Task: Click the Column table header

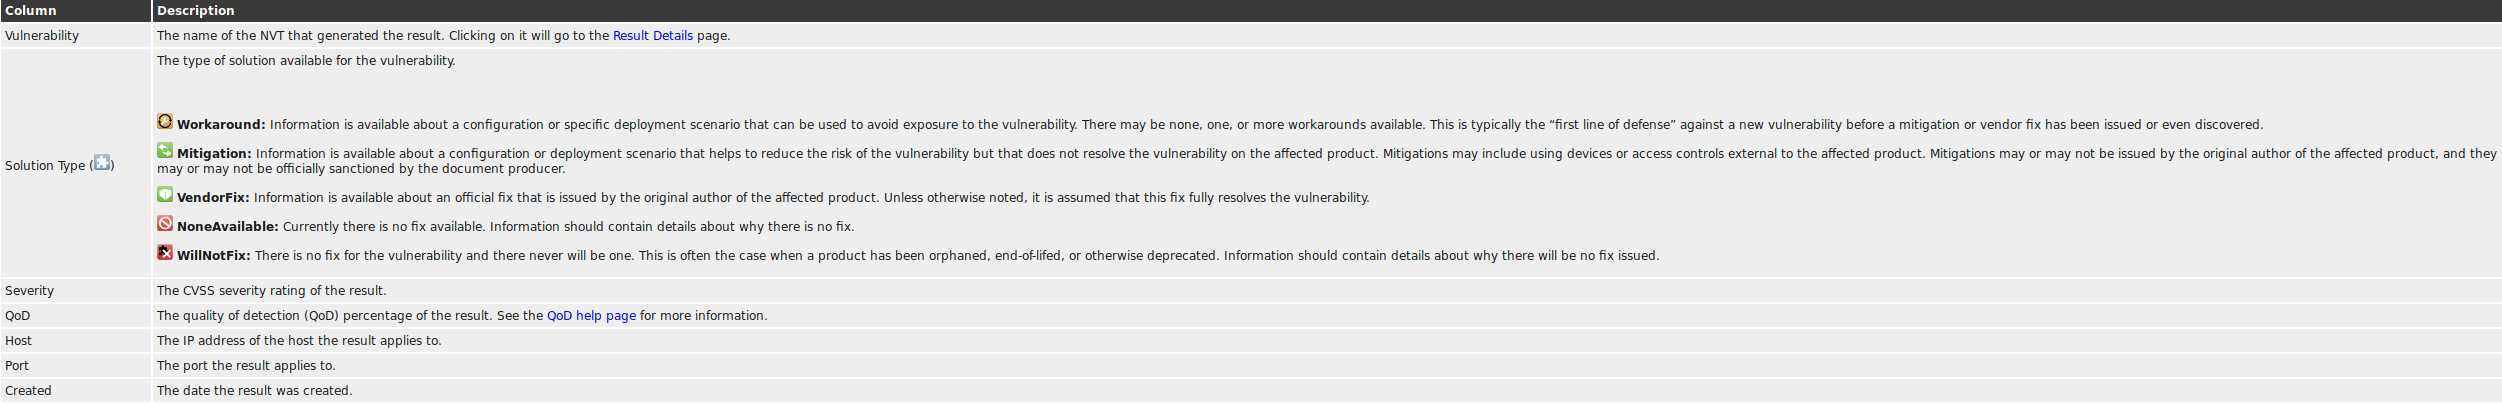Action: click(x=31, y=11)
